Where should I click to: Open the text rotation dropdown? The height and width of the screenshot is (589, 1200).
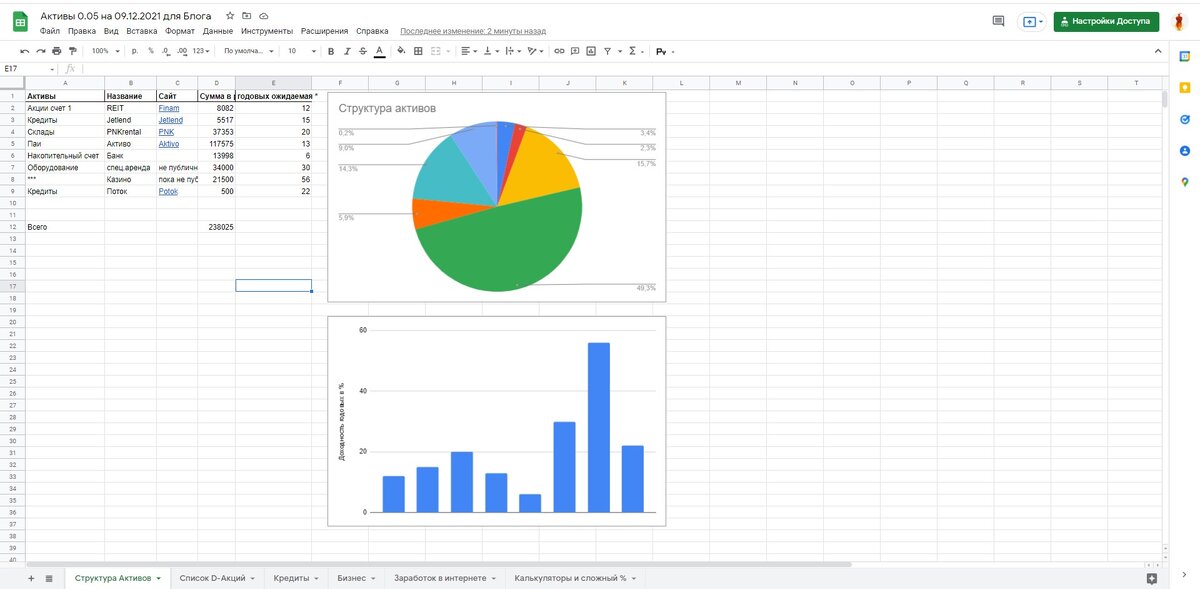pos(536,51)
